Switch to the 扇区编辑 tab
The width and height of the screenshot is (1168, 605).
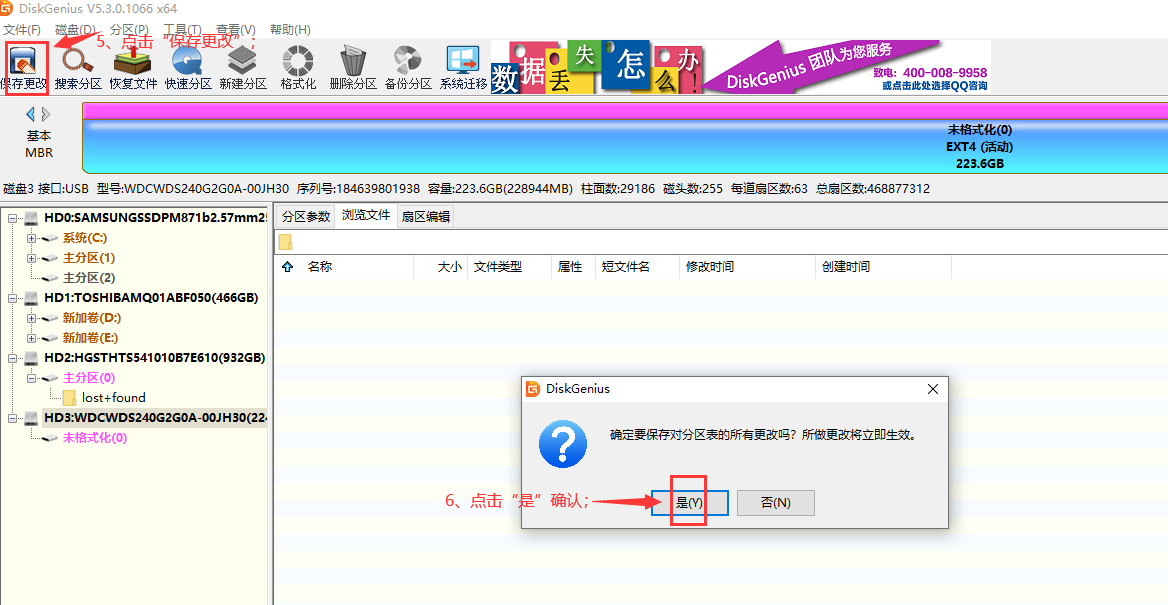425,217
